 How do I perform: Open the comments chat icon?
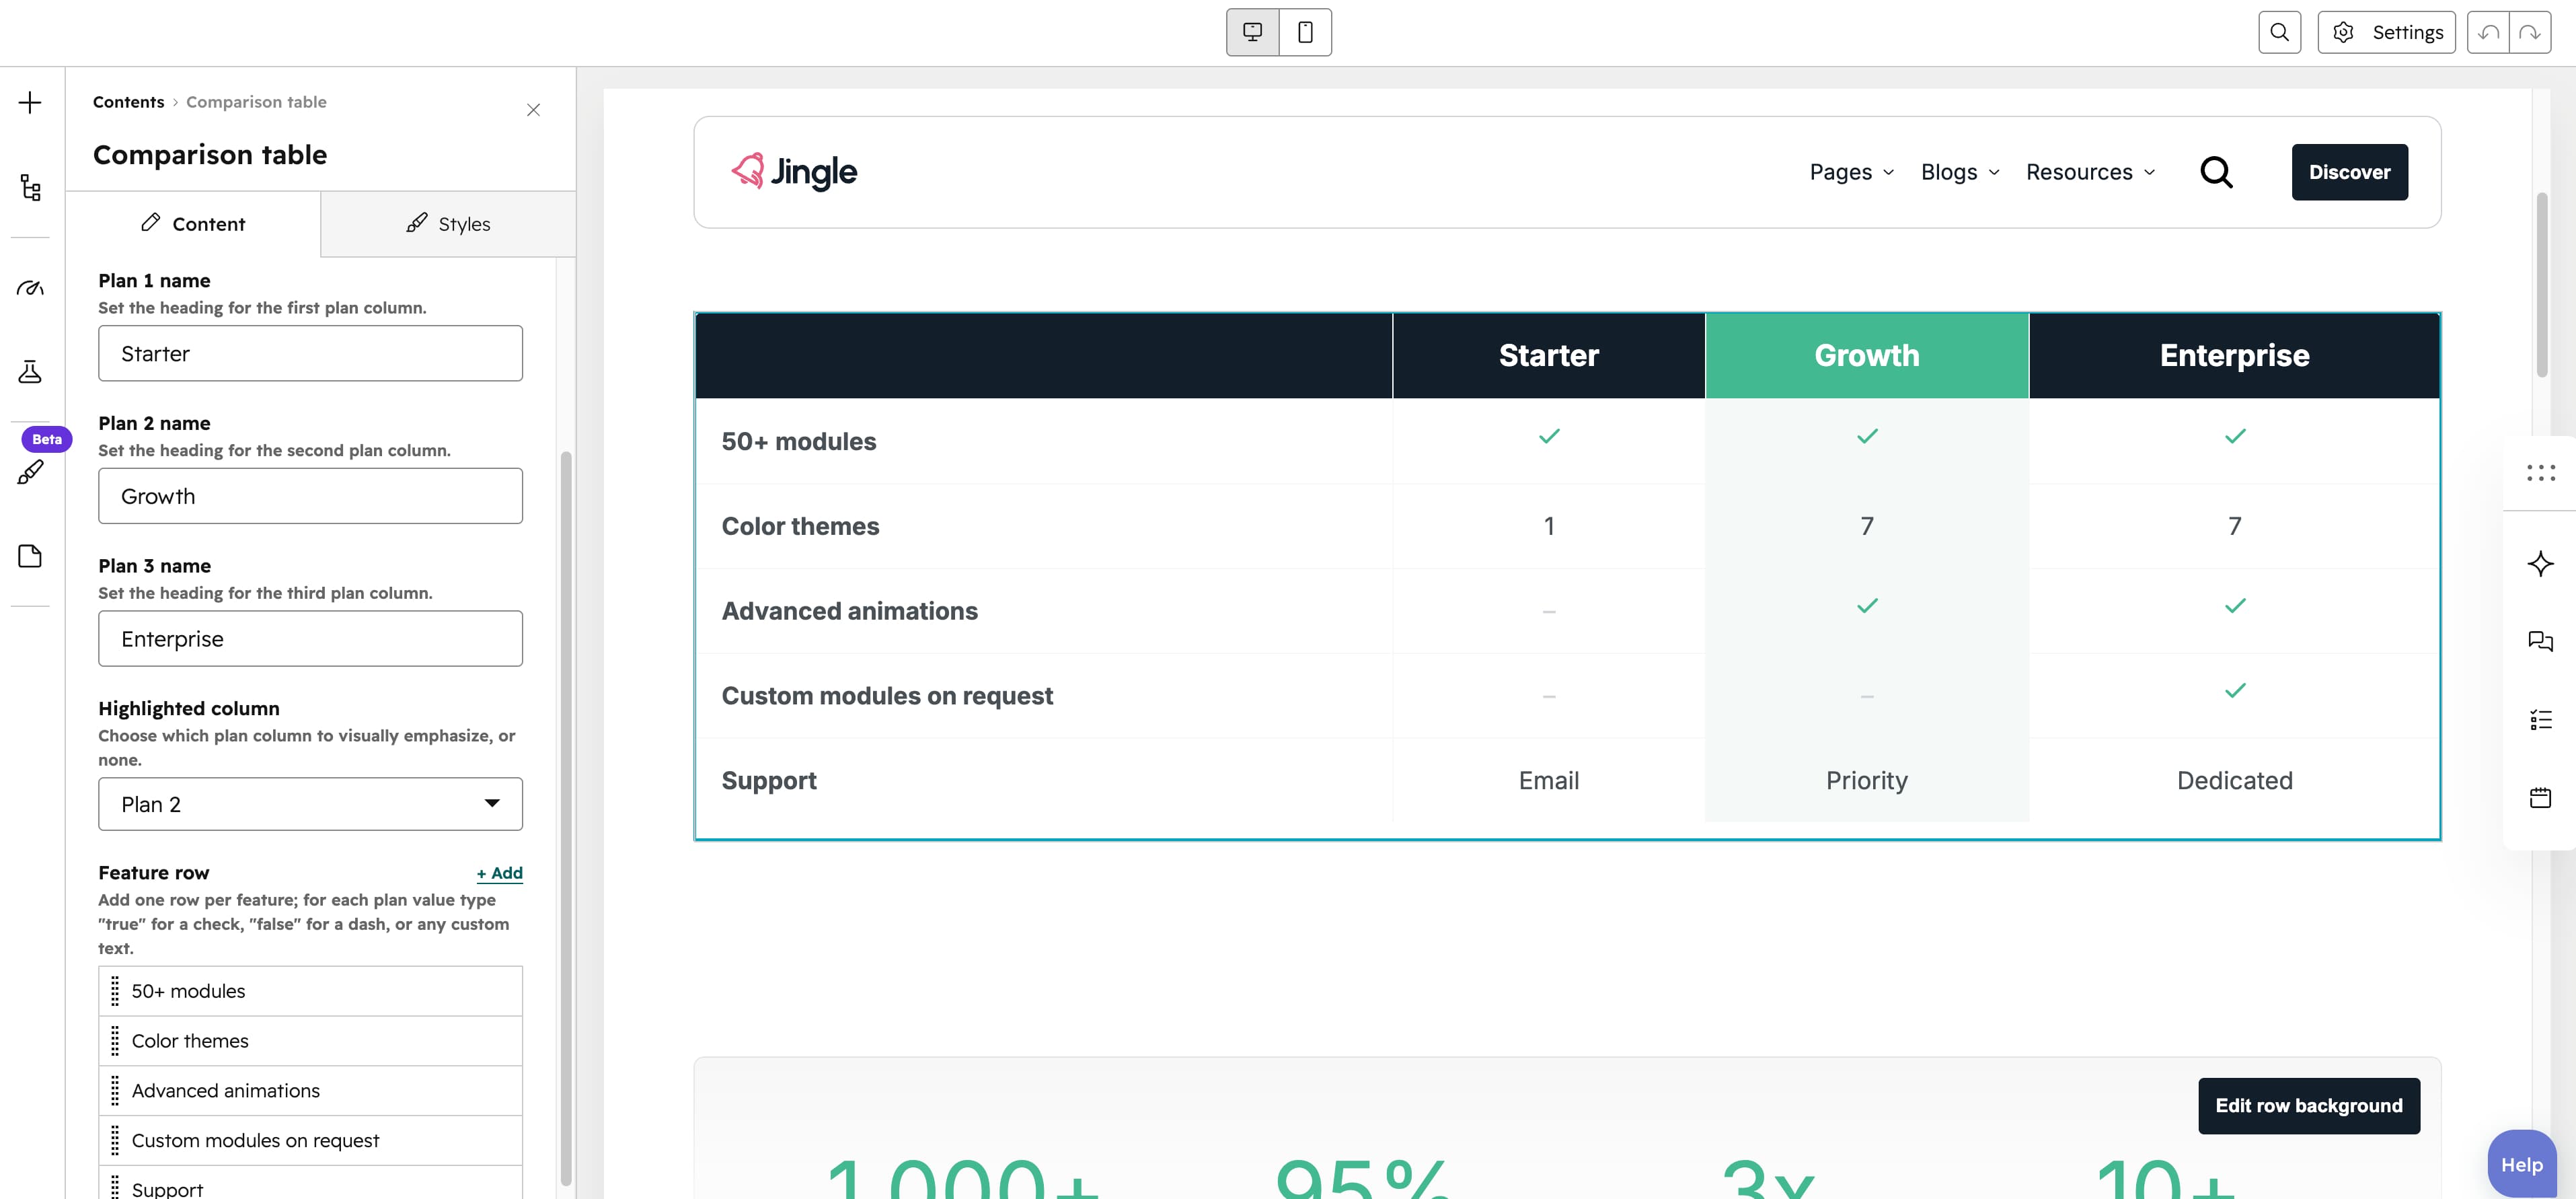tap(2540, 641)
